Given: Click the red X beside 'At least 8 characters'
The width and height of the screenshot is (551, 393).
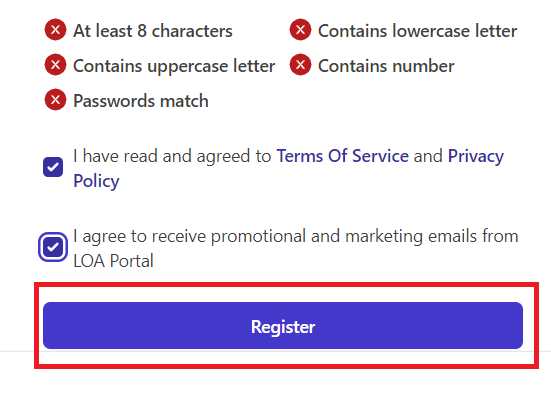Looking at the screenshot, I should click(55, 30).
